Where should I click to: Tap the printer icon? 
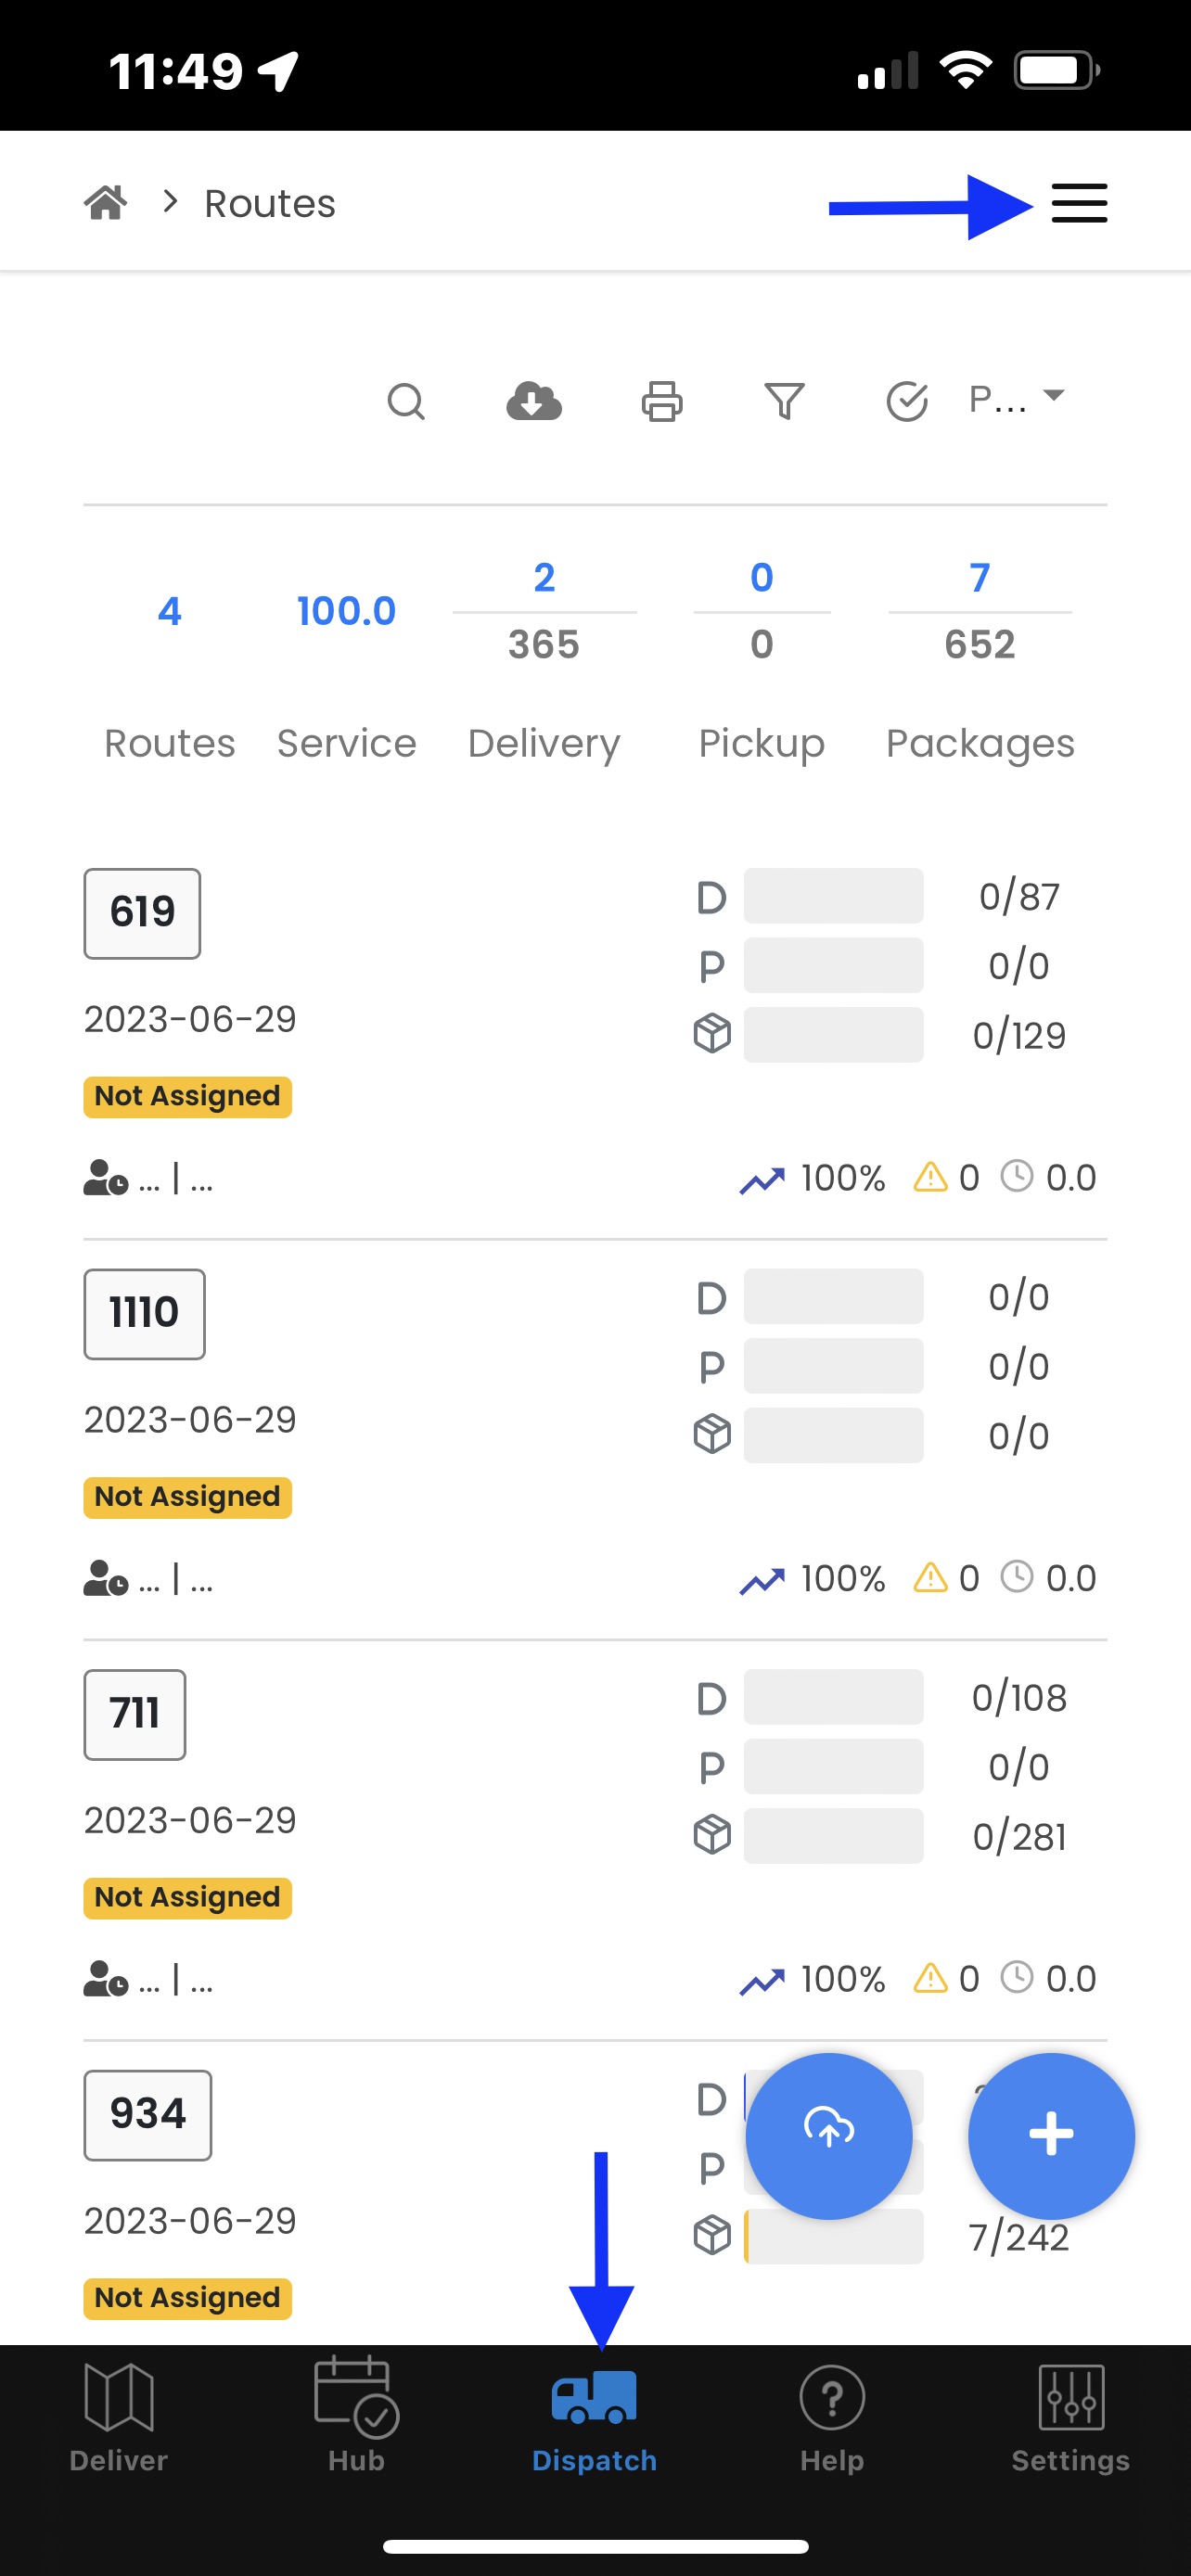[662, 402]
